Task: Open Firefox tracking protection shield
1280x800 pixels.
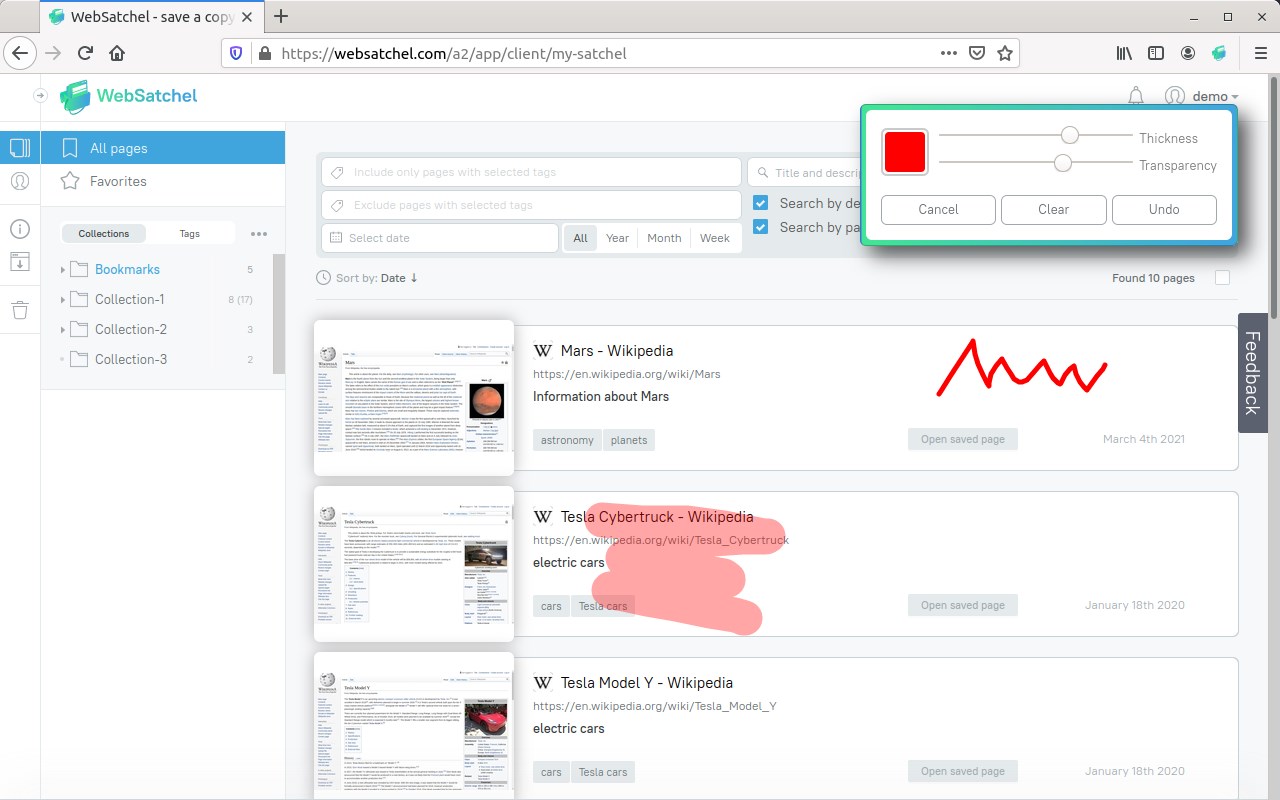Action: click(x=237, y=53)
